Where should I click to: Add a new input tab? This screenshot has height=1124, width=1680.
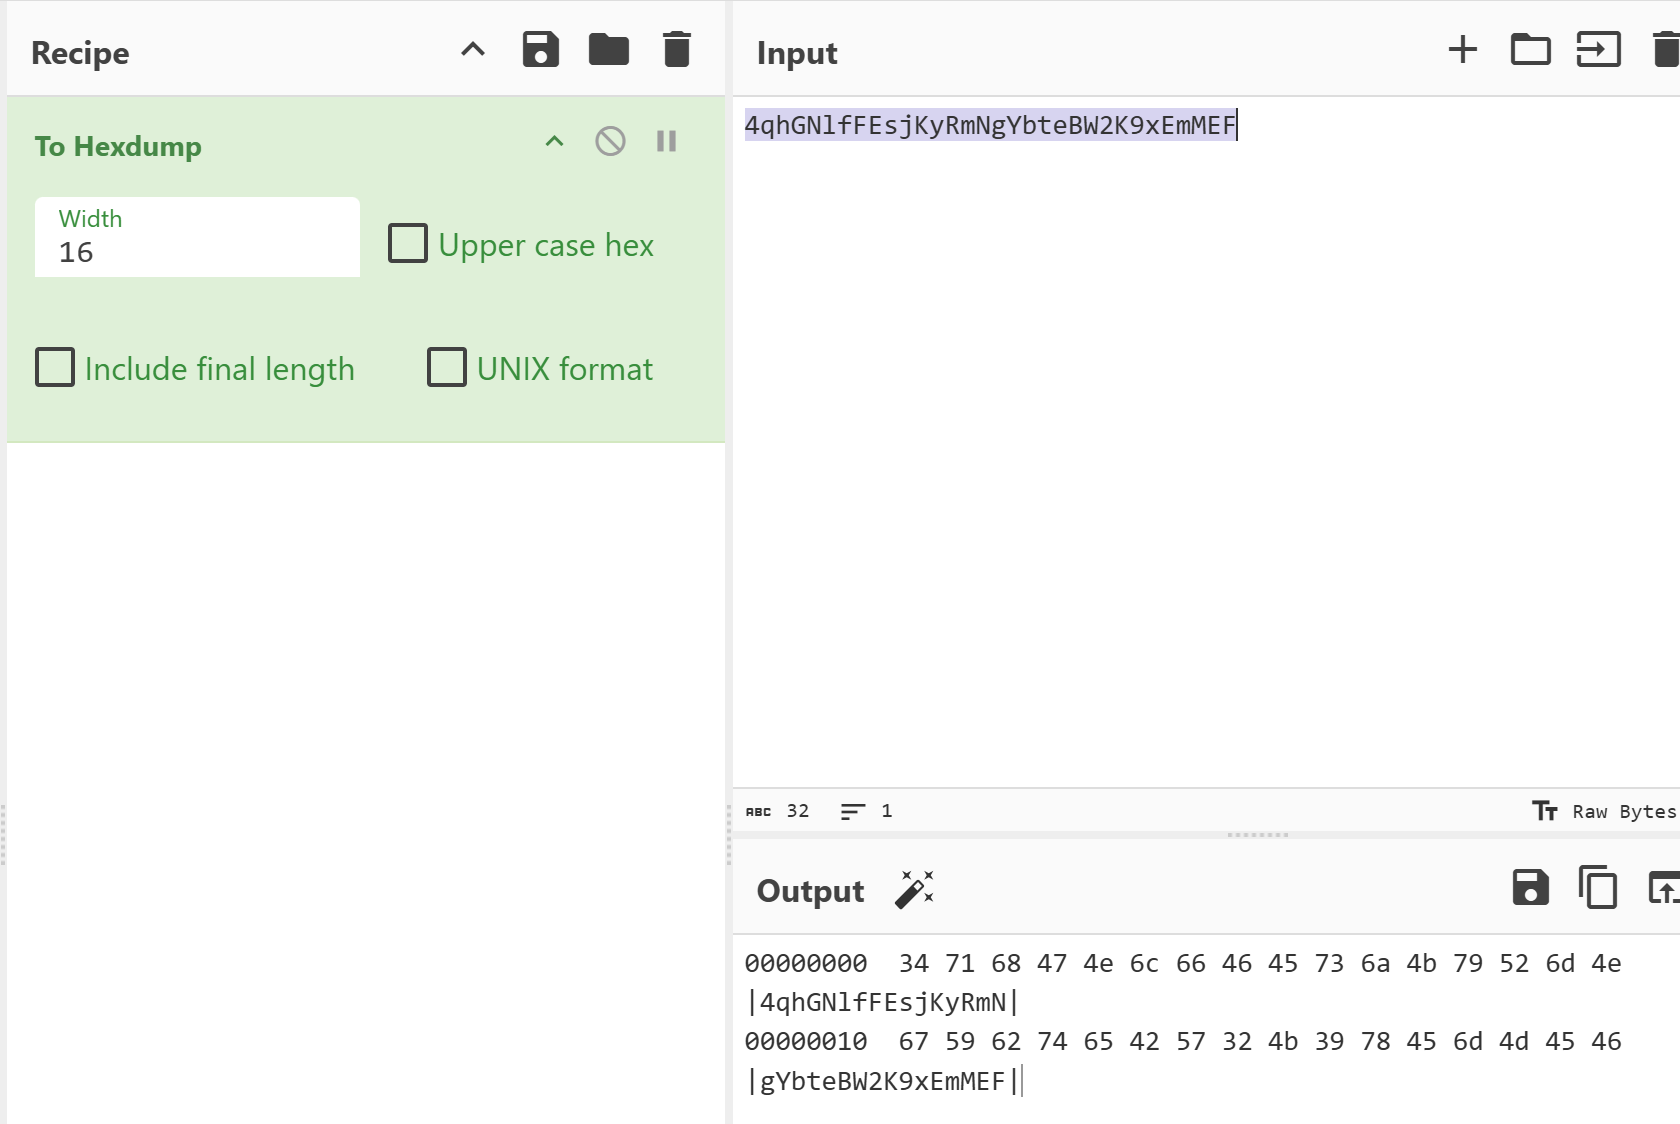(x=1462, y=50)
